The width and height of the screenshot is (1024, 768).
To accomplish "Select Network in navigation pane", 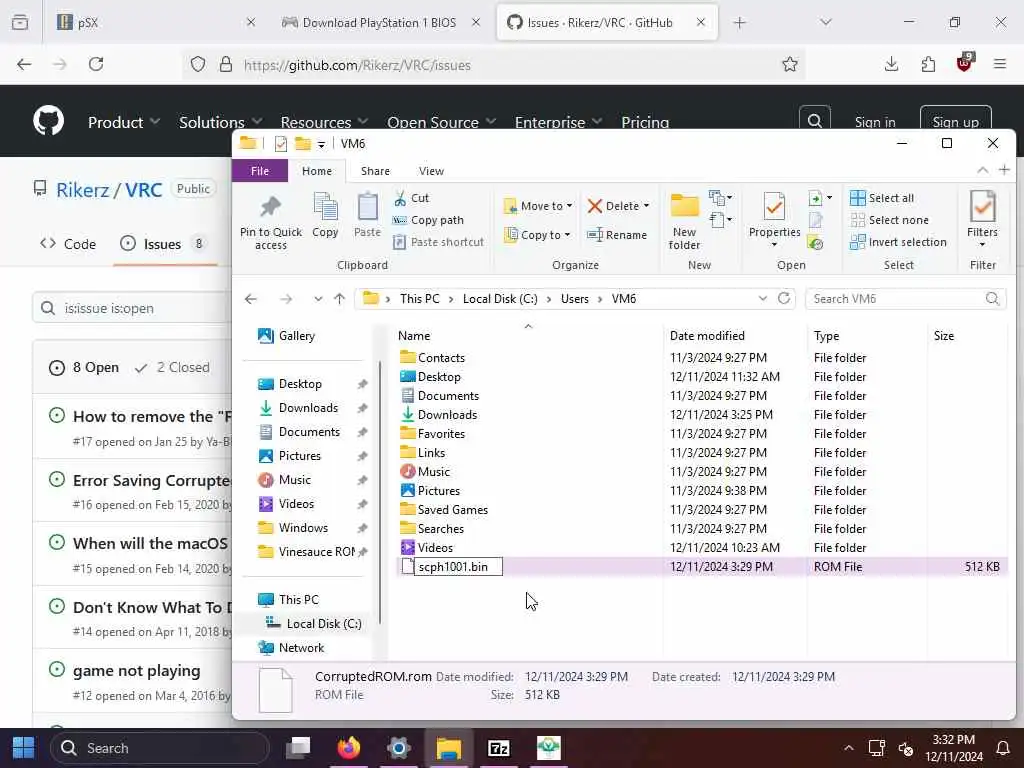I will coord(291,648).
